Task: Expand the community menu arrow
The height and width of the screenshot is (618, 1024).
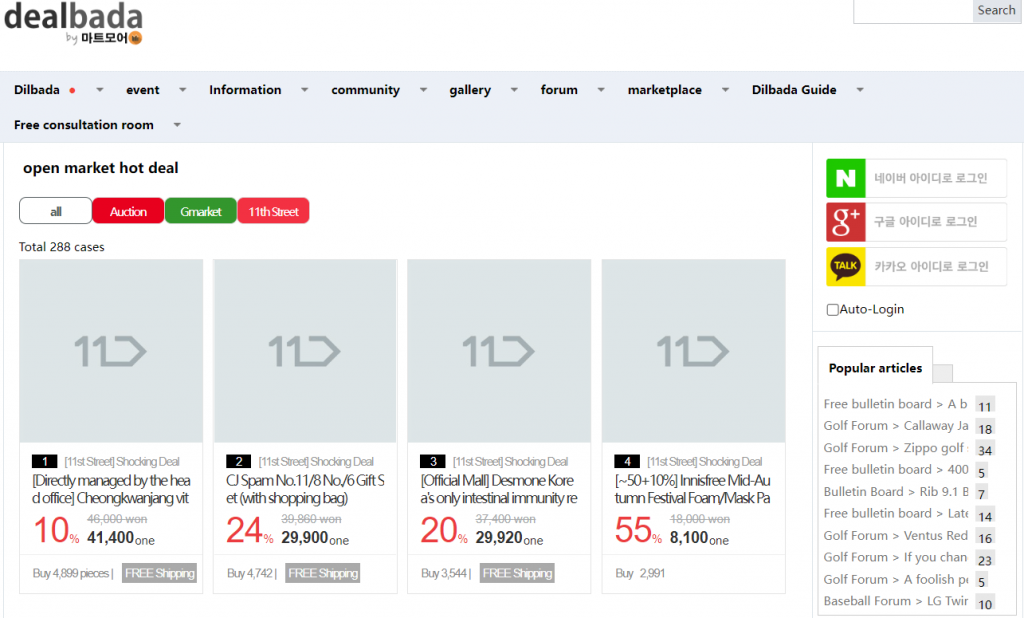Action: [x=423, y=89]
